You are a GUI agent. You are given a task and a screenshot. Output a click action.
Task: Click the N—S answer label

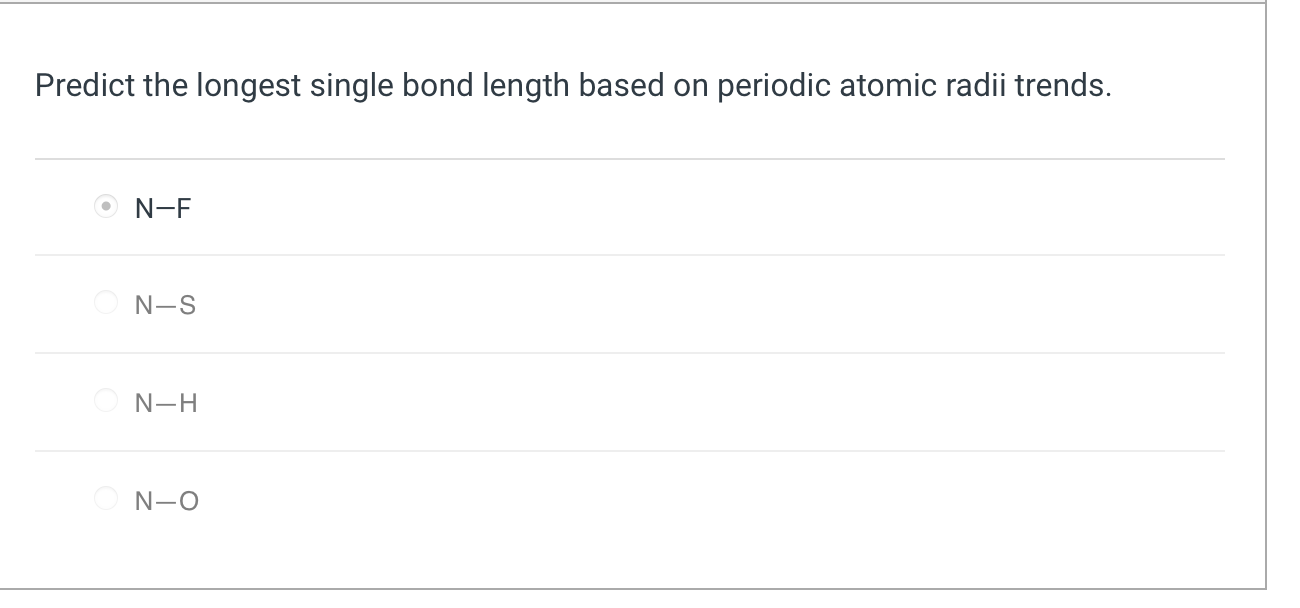(165, 305)
